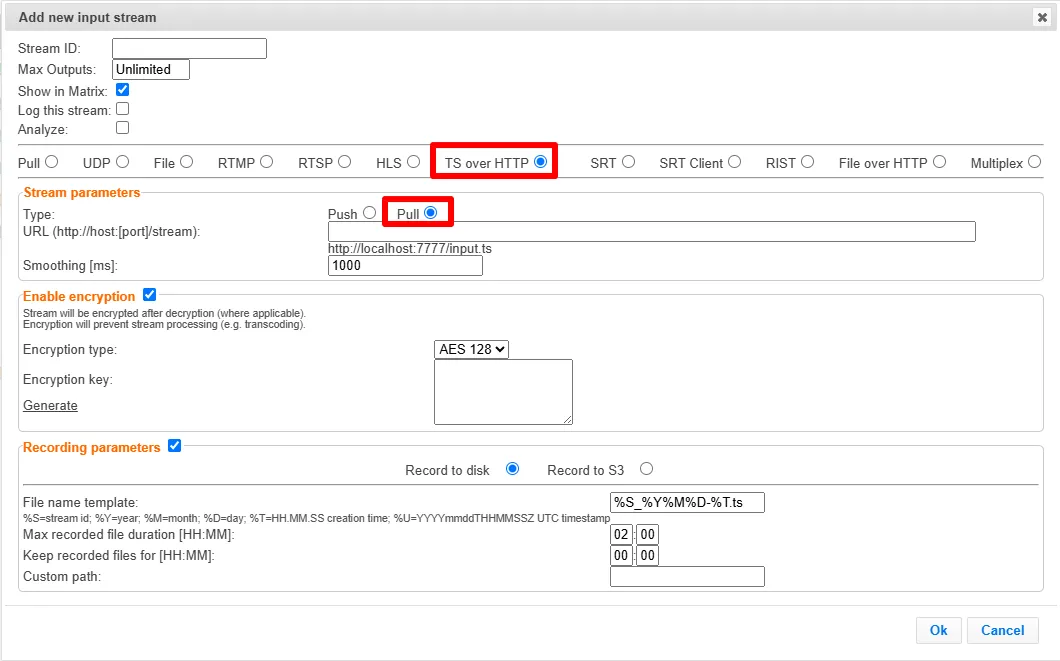Viewport: 1060px width, 661px height.
Task: Select the UDP input type radio
Action: [x=122, y=162]
